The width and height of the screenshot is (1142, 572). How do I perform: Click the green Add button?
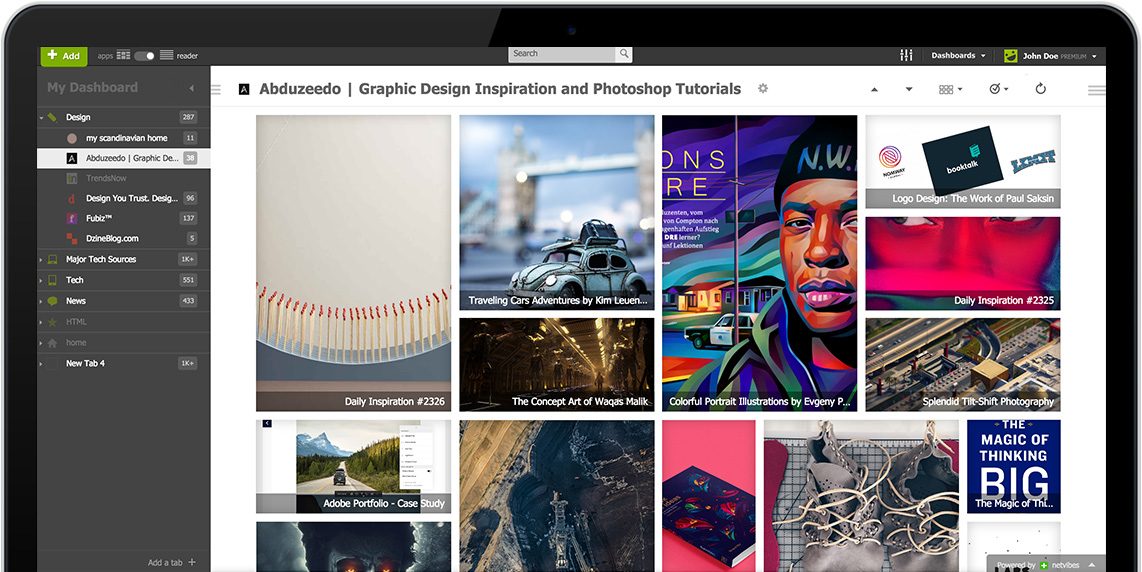[64, 56]
